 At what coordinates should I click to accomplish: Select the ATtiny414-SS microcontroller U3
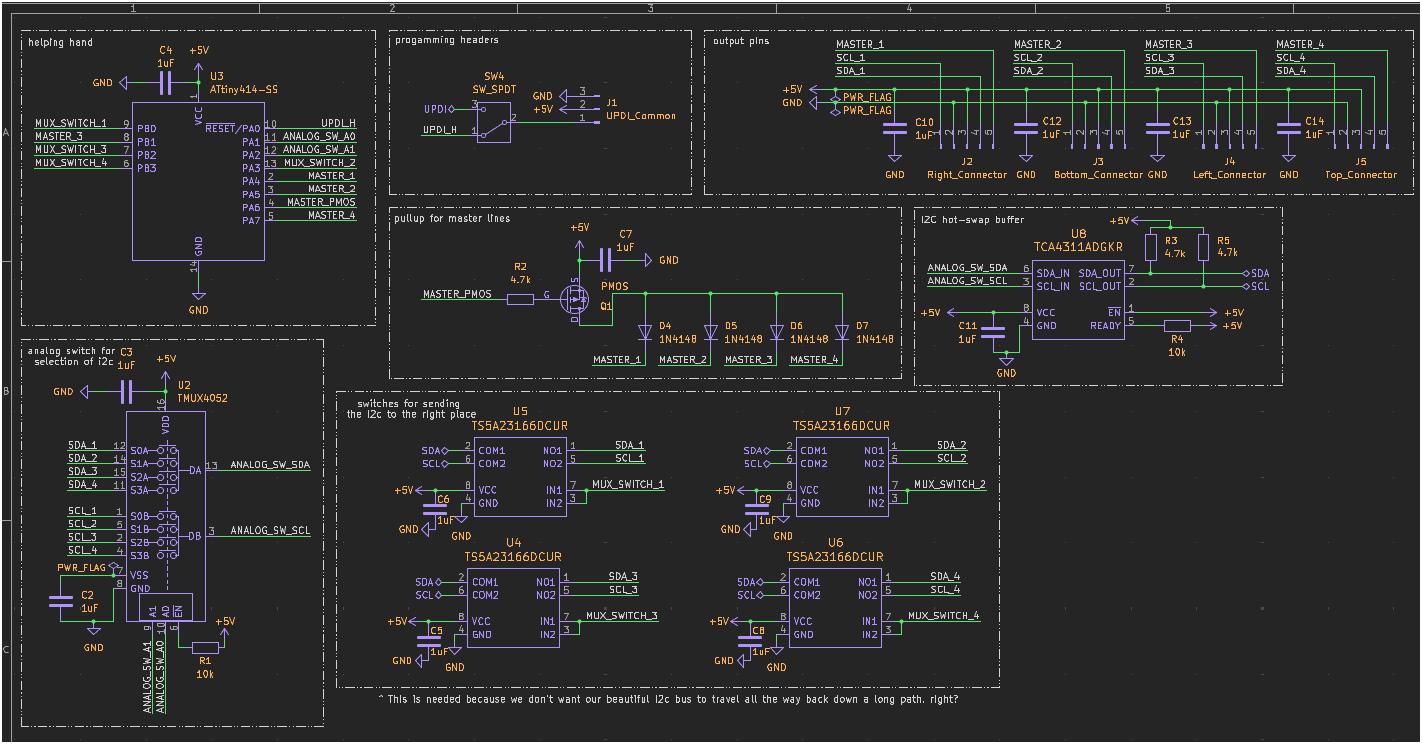click(x=197, y=180)
